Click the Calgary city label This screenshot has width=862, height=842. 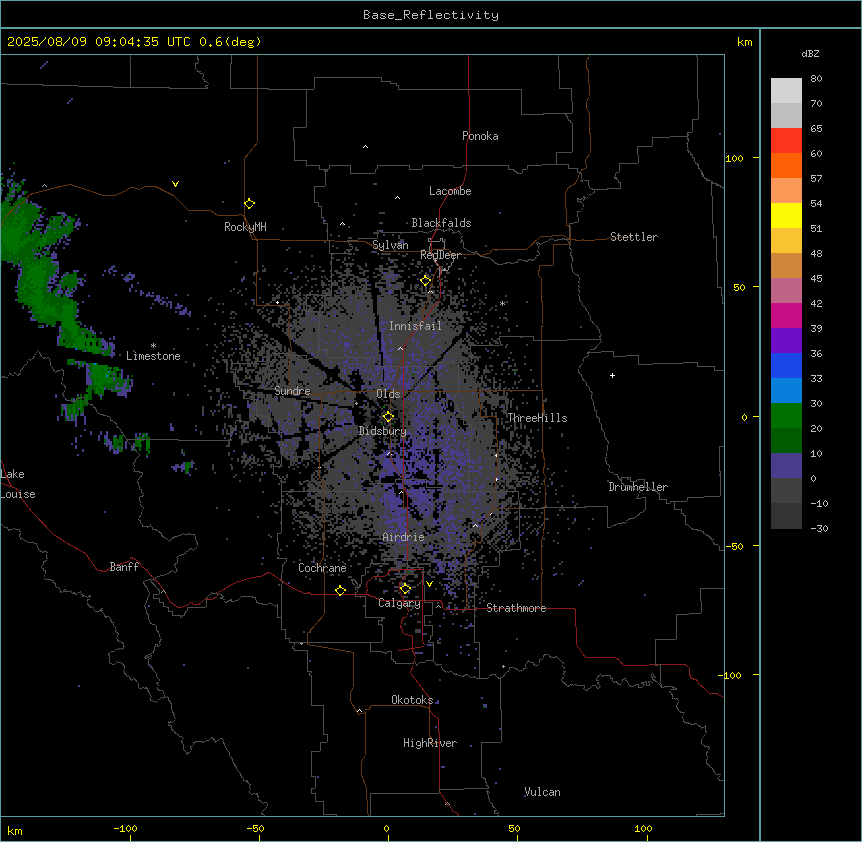tap(399, 603)
